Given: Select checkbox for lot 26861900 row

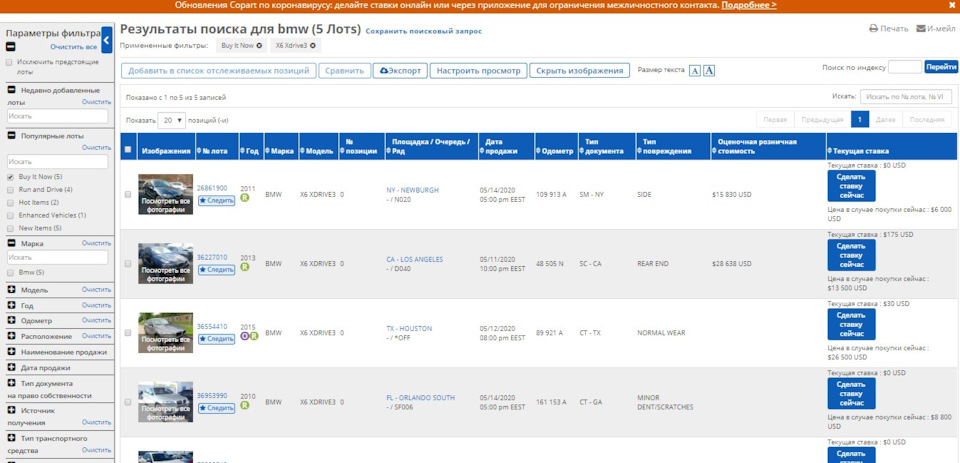Looking at the screenshot, I should click(128, 194).
